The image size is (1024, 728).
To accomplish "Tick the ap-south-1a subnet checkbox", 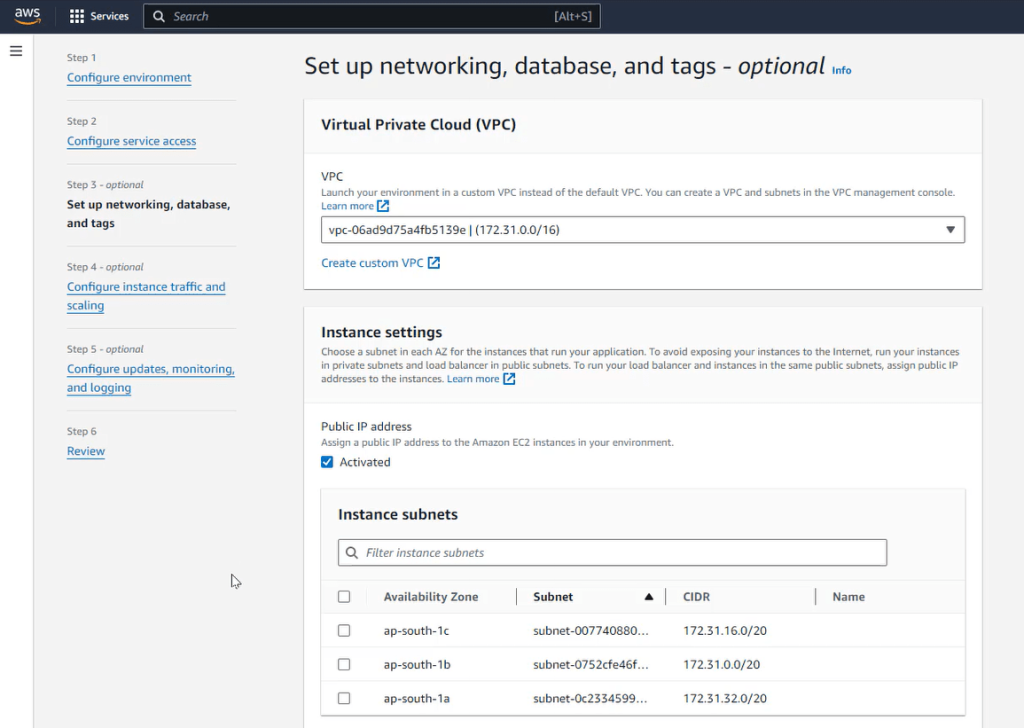I will pyautogui.click(x=344, y=698).
